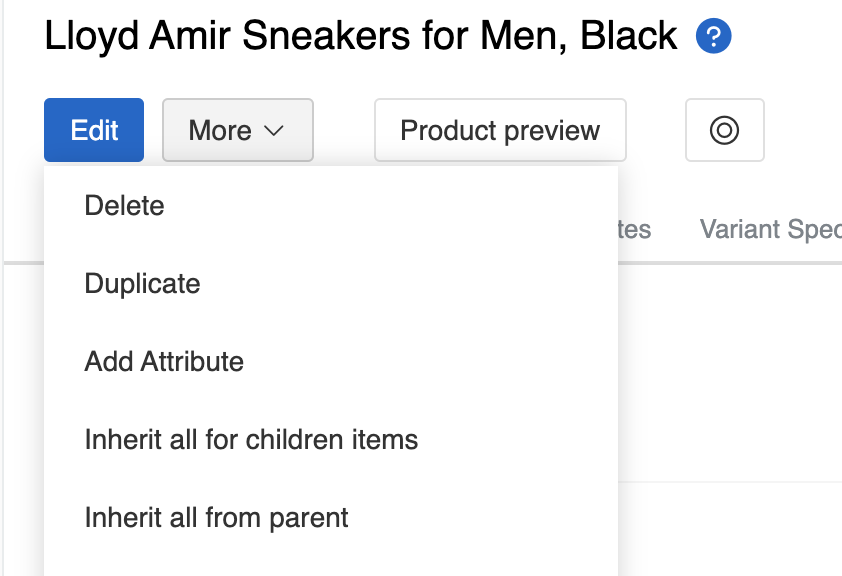The image size is (842, 576).
Task: Click the "More" label text
Action: (220, 131)
